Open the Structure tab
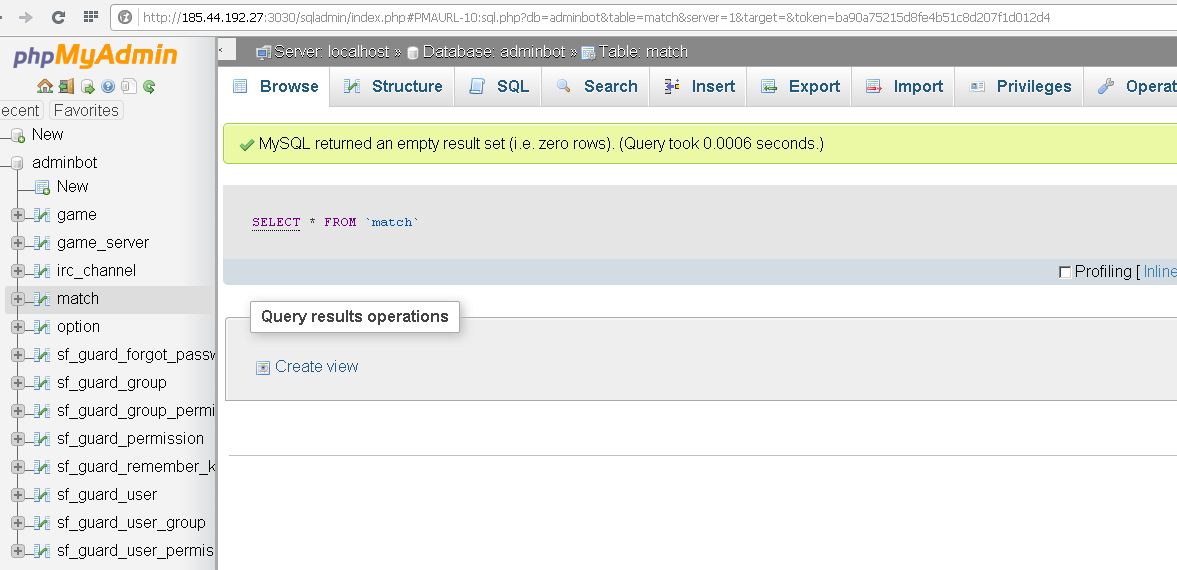 pos(393,86)
